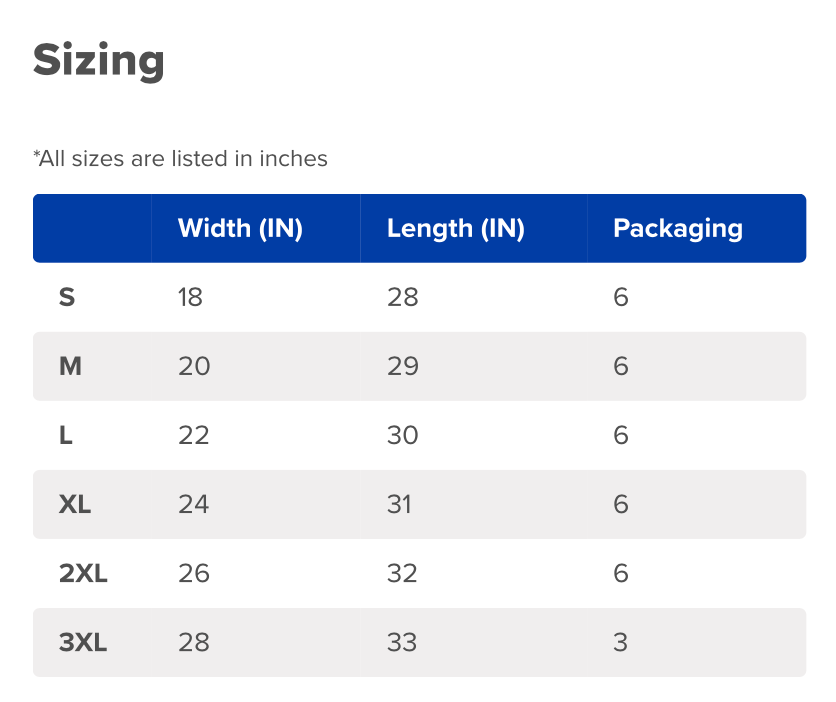
Task: Click width value 18 for size S
Action: [x=190, y=297]
